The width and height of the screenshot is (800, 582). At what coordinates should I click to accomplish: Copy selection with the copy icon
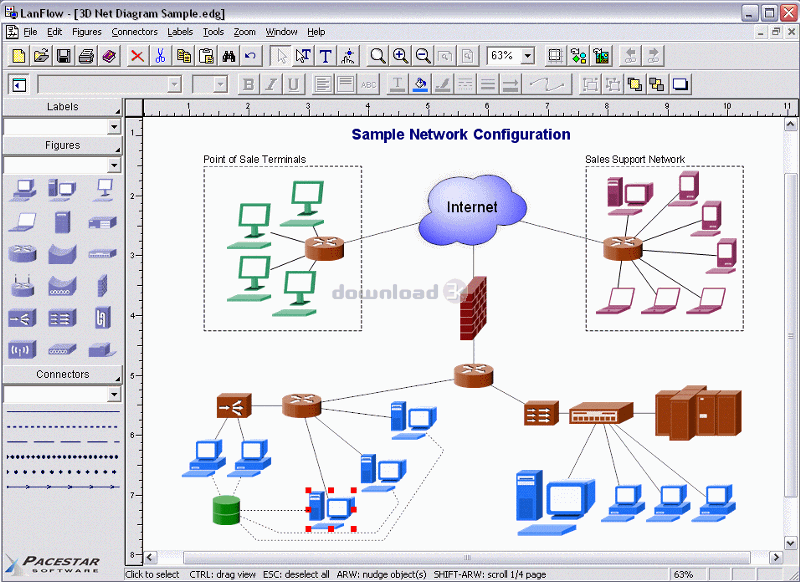click(184, 56)
